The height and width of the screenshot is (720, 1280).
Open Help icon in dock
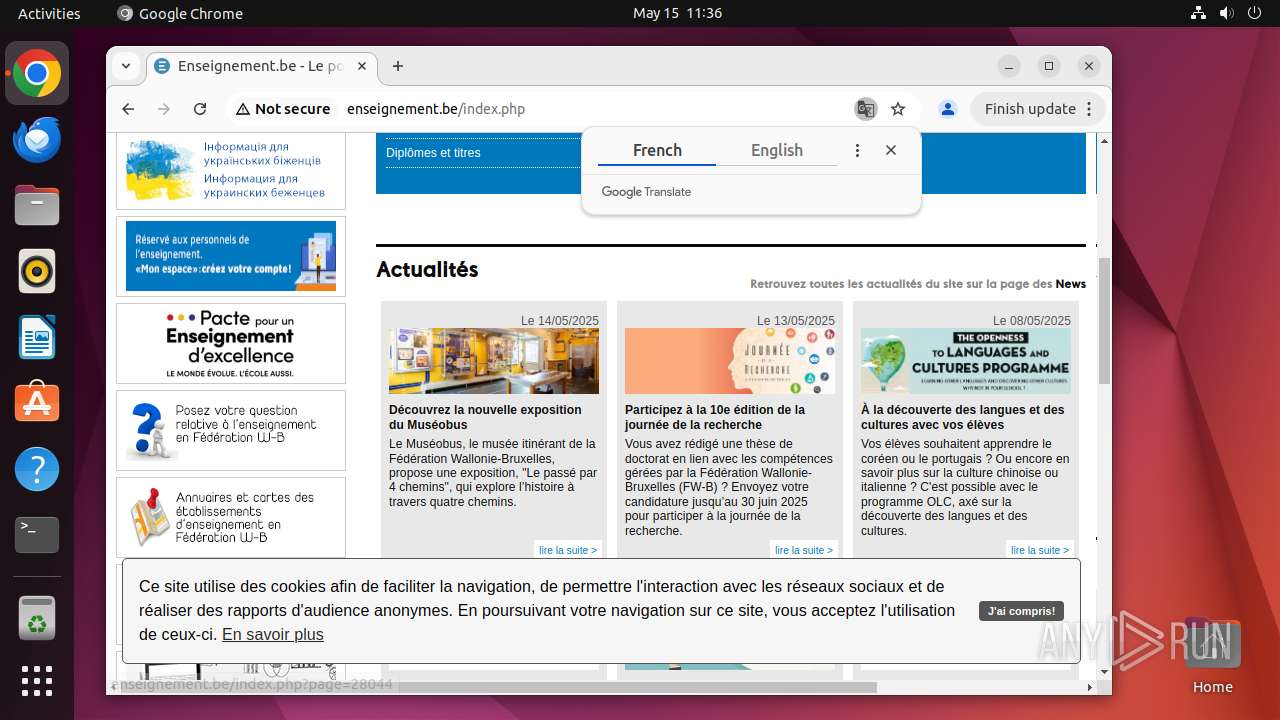[37, 469]
